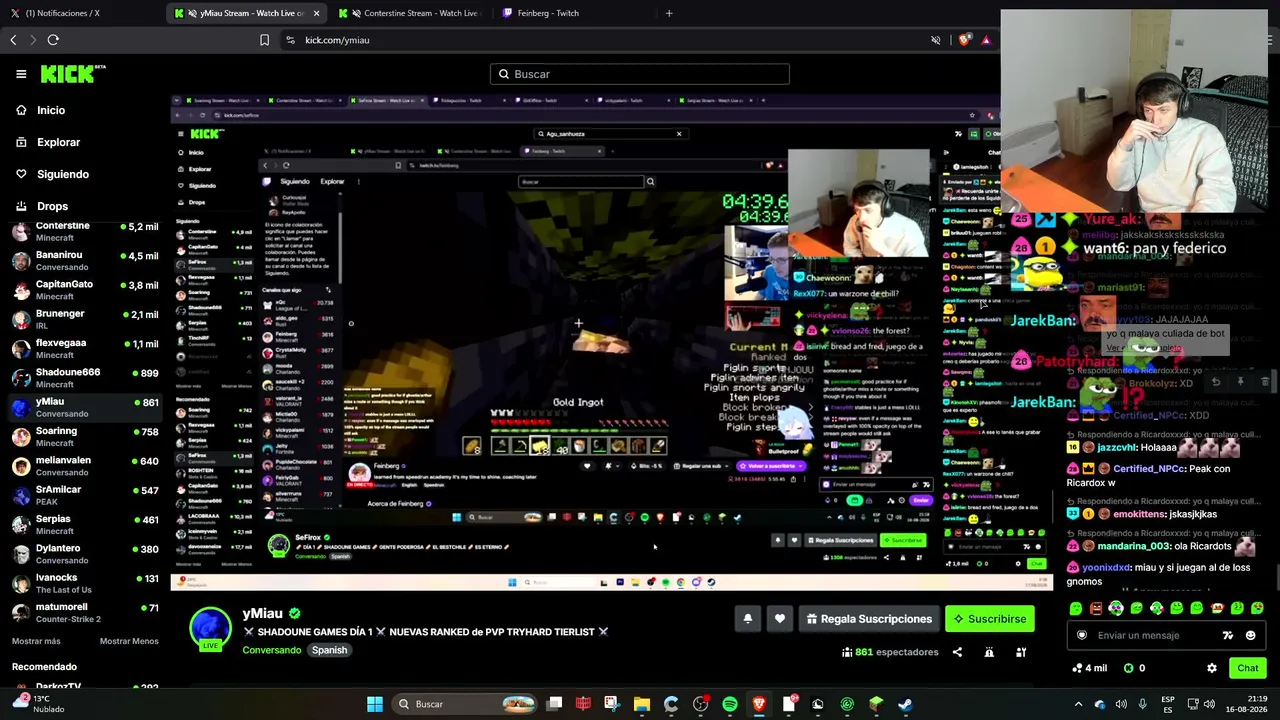Screen dimensions: 1280x720
Task: Open the stream tools icon right of report
Action: click(x=1021, y=652)
